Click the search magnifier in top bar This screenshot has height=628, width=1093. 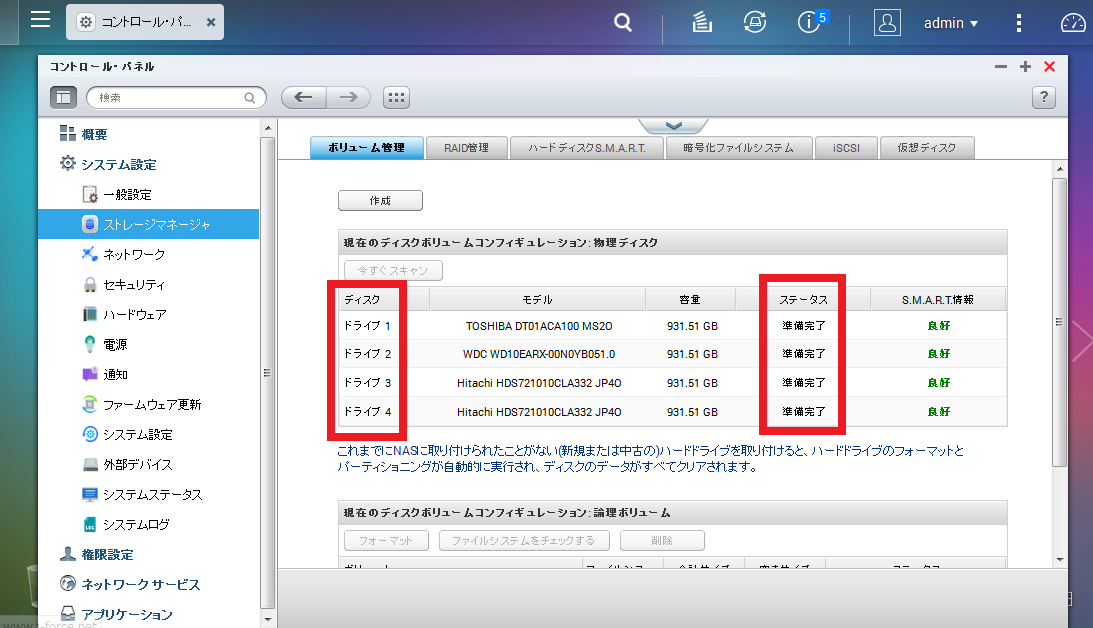tap(622, 23)
